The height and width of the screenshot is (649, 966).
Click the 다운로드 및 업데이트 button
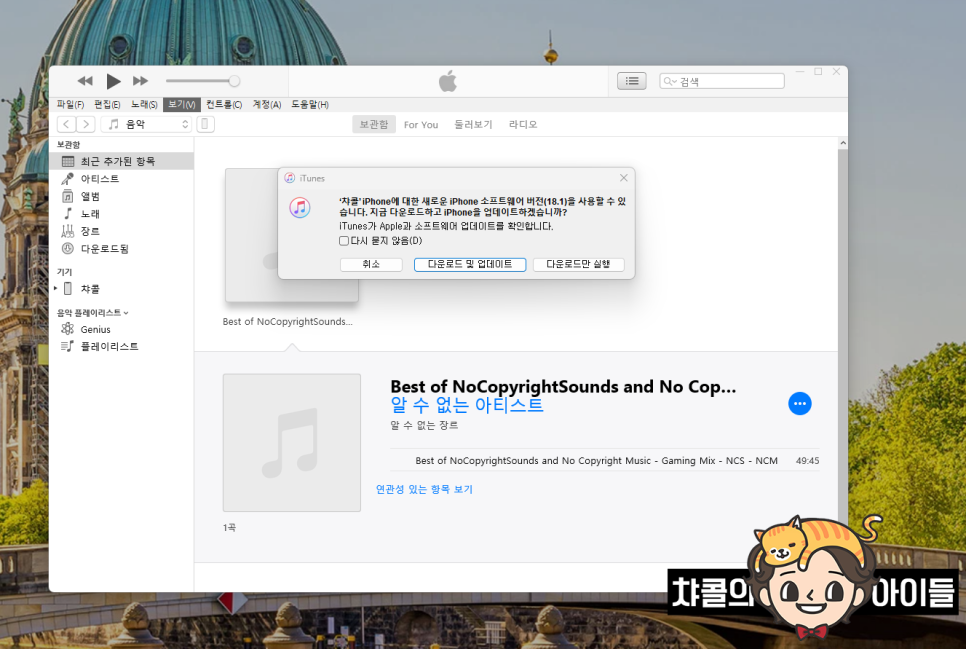pos(469,265)
